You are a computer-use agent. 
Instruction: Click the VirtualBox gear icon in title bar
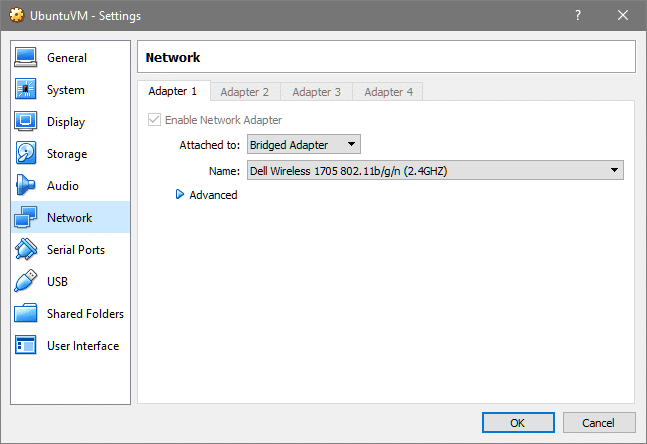(17, 15)
